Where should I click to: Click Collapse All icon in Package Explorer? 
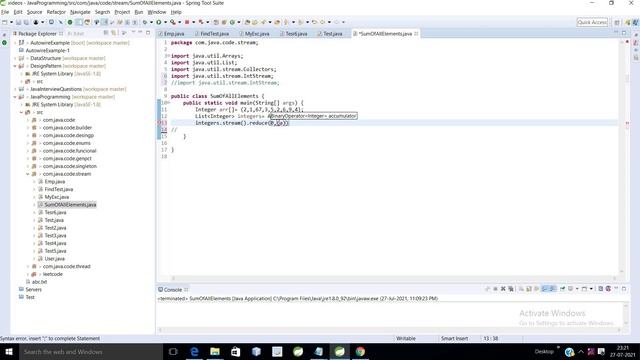(106, 33)
